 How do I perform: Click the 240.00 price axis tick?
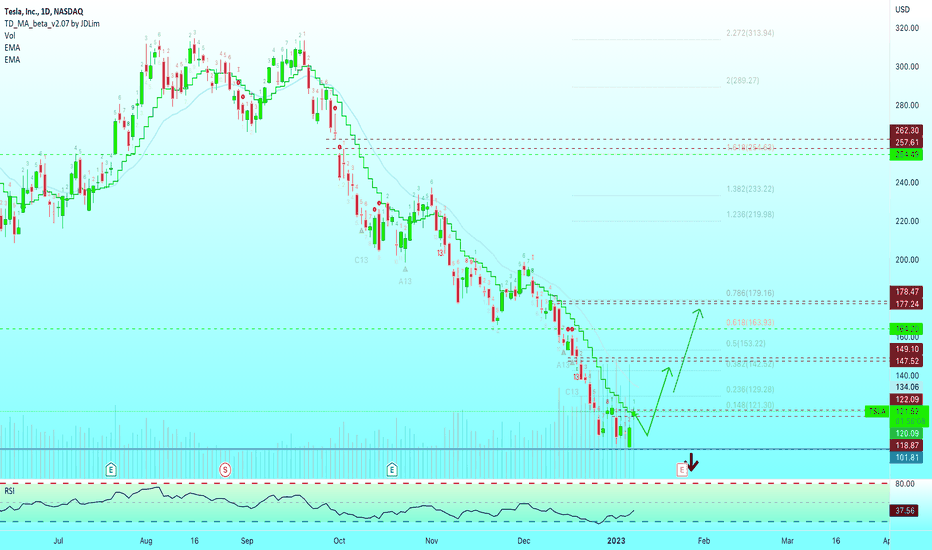click(907, 183)
